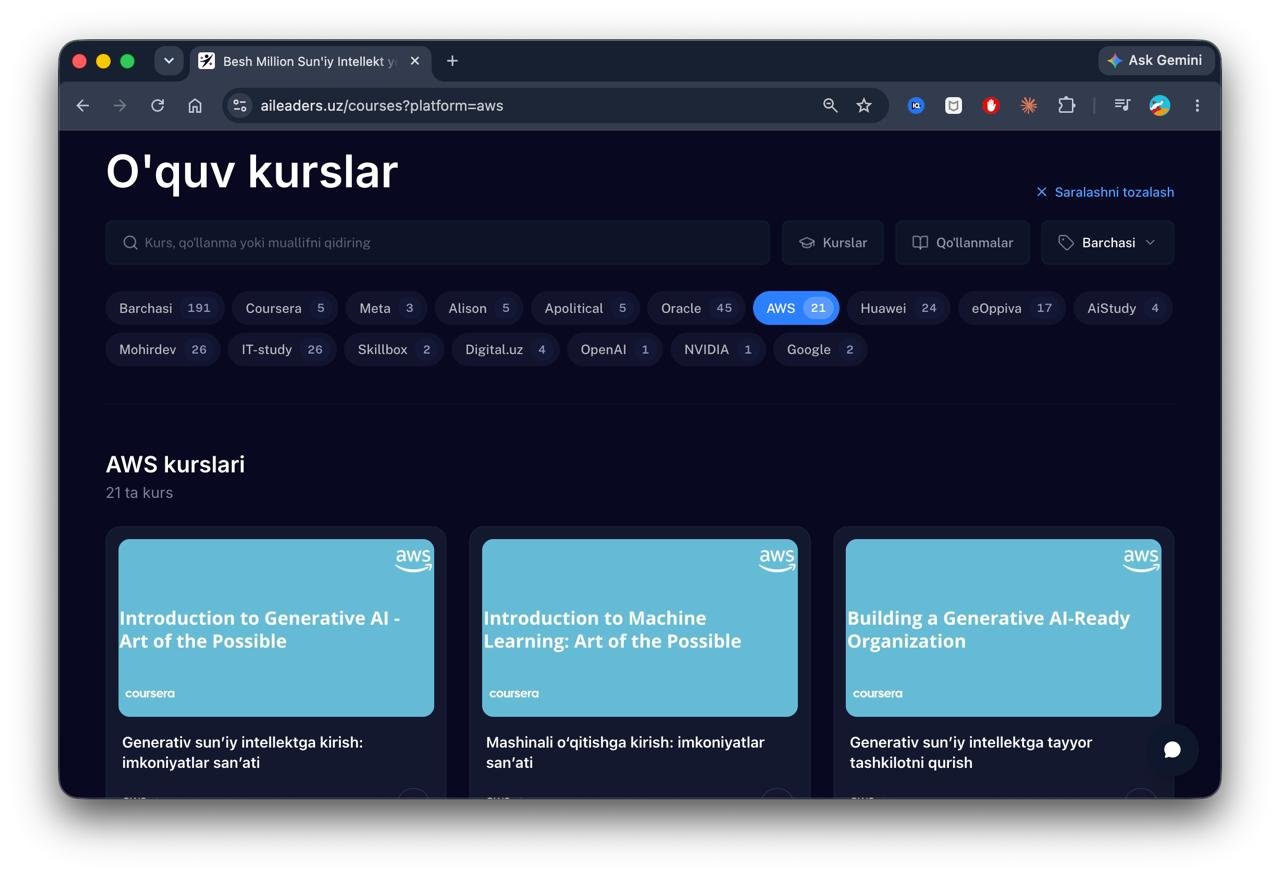1280x876 pixels.
Task: Select the Meta platform chip
Action: tap(386, 308)
